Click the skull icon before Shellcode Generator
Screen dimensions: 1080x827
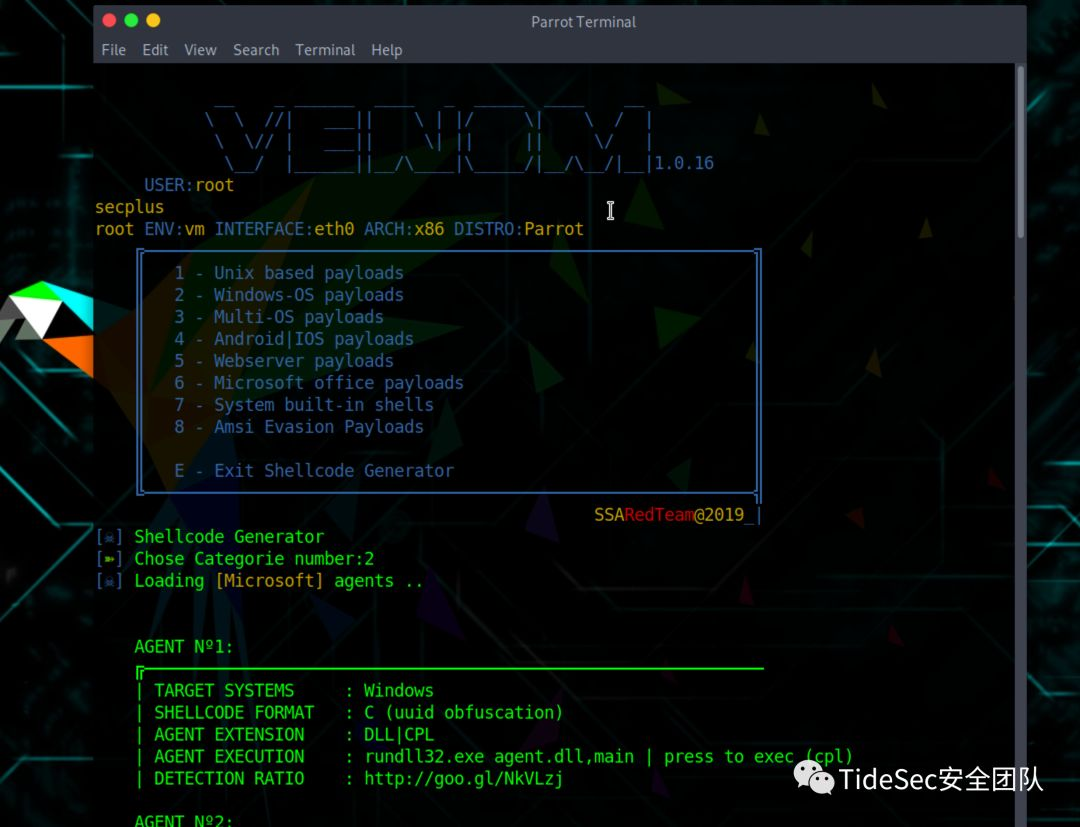click(110, 537)
